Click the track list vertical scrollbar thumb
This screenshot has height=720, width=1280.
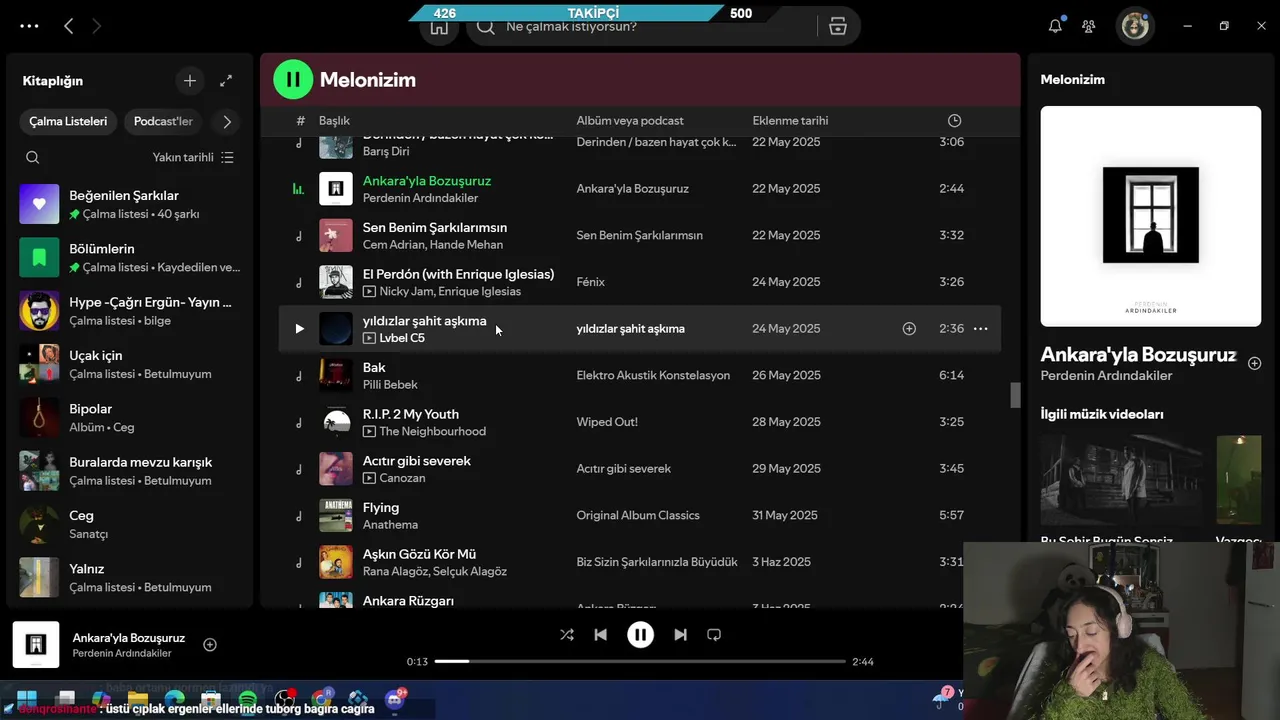click(x=1015, y=395)
